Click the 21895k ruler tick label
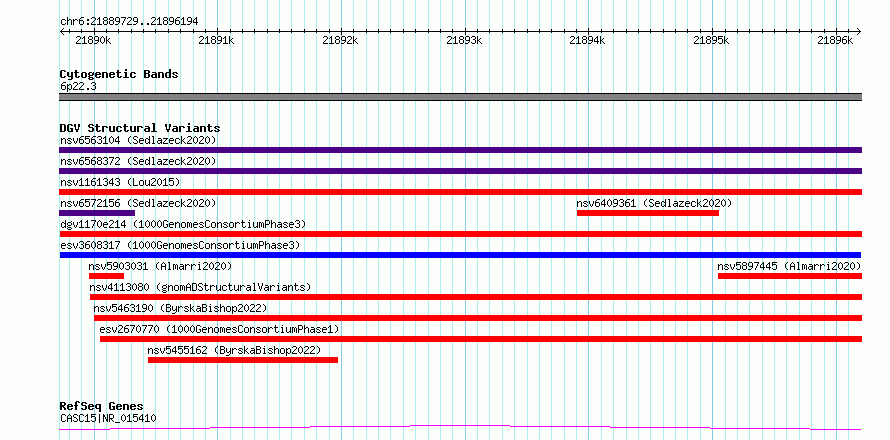The width and height of the screenshot is (890, 440). pos(712,41)
